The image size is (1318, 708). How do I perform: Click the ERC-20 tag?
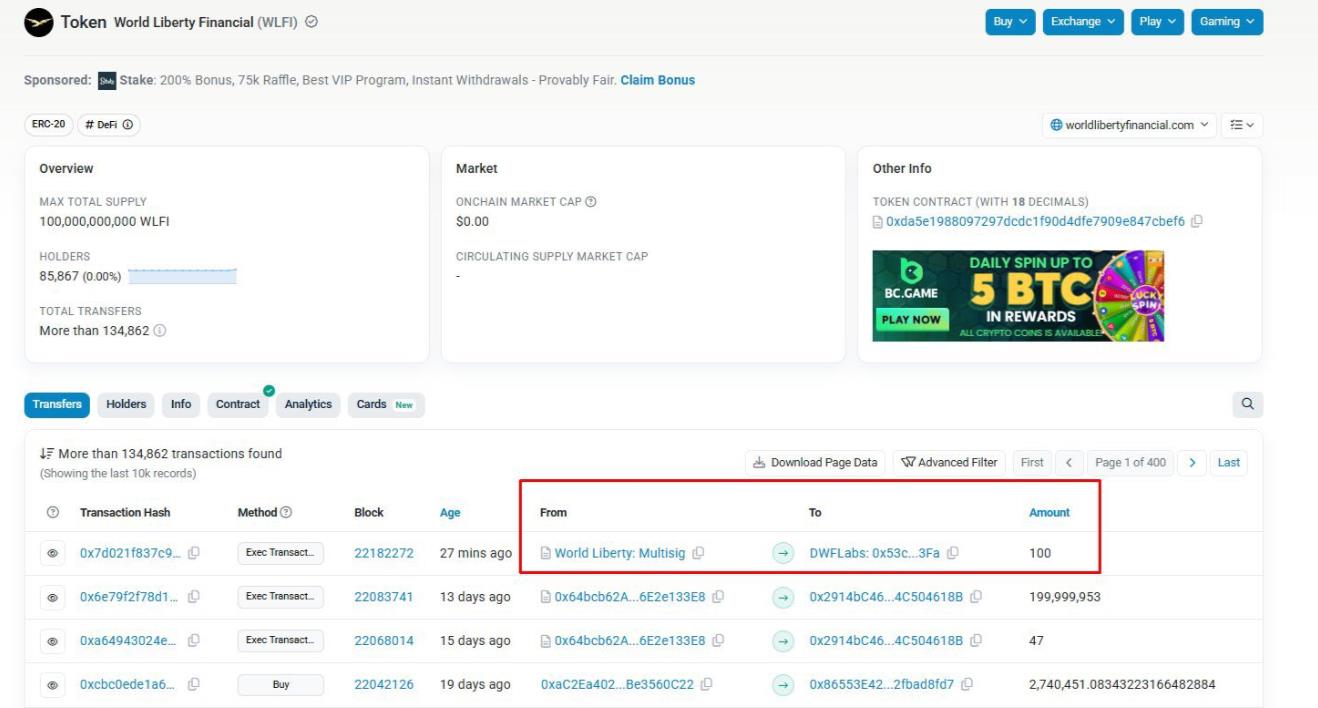coord(47,125)
